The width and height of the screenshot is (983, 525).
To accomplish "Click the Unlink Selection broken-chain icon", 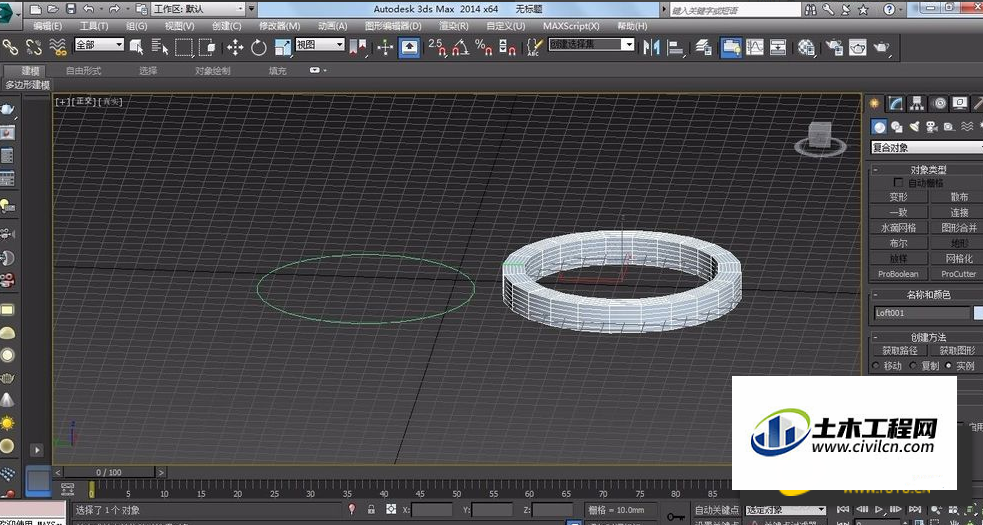I will click(x=34, y=46).
